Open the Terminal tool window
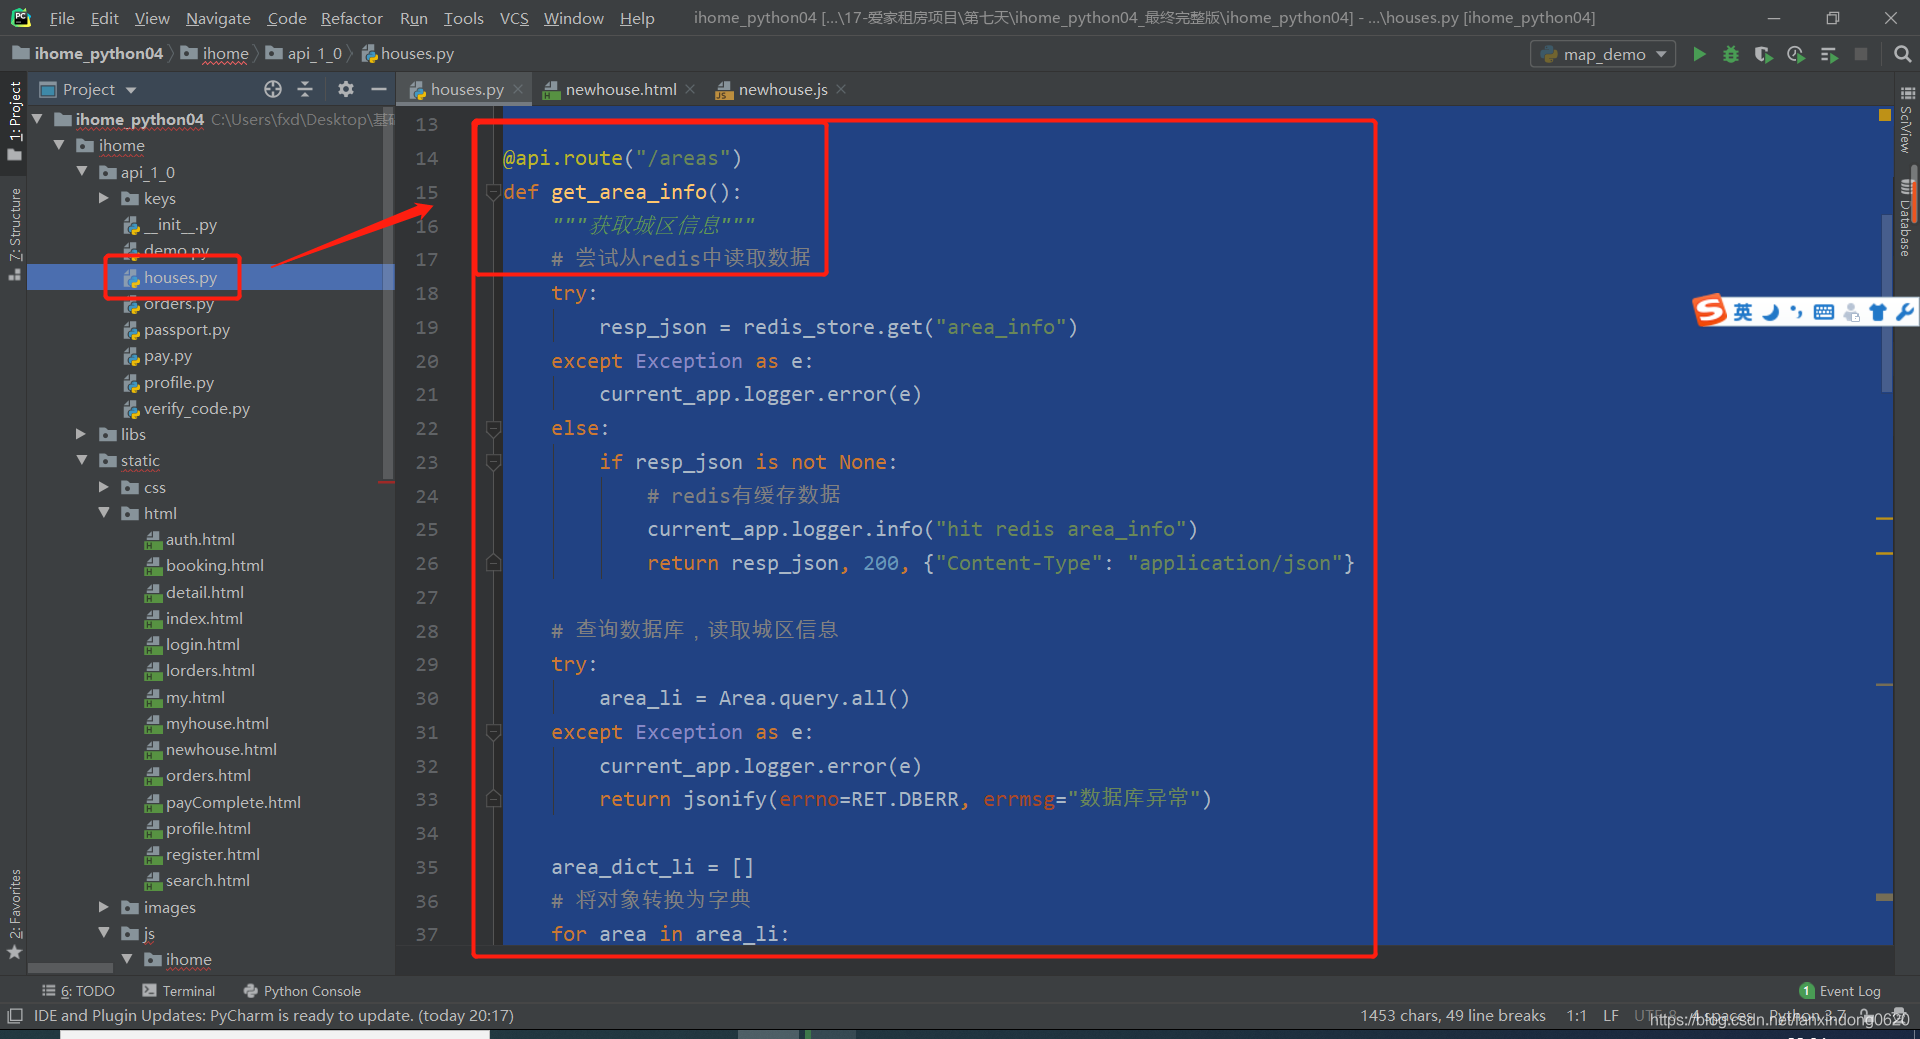 [x=179, y=991]
